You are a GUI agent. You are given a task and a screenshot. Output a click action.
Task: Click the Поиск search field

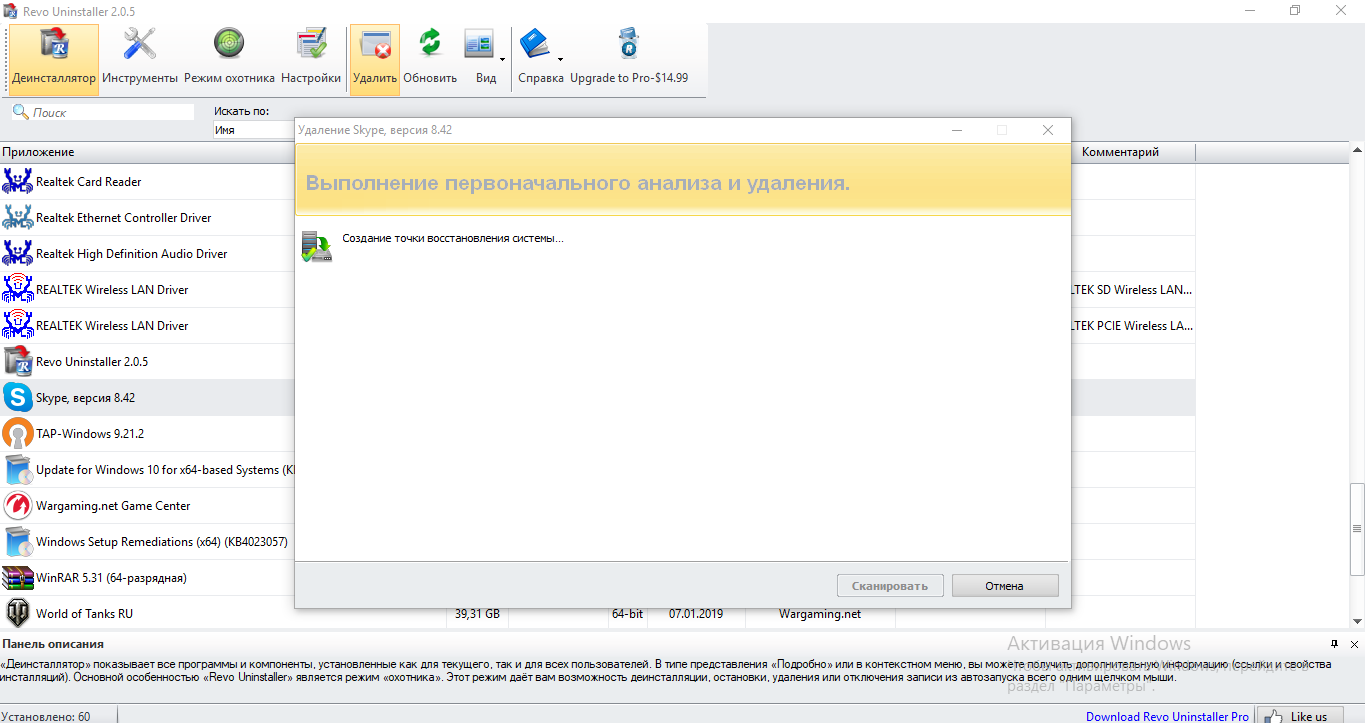tap(103, 113)
